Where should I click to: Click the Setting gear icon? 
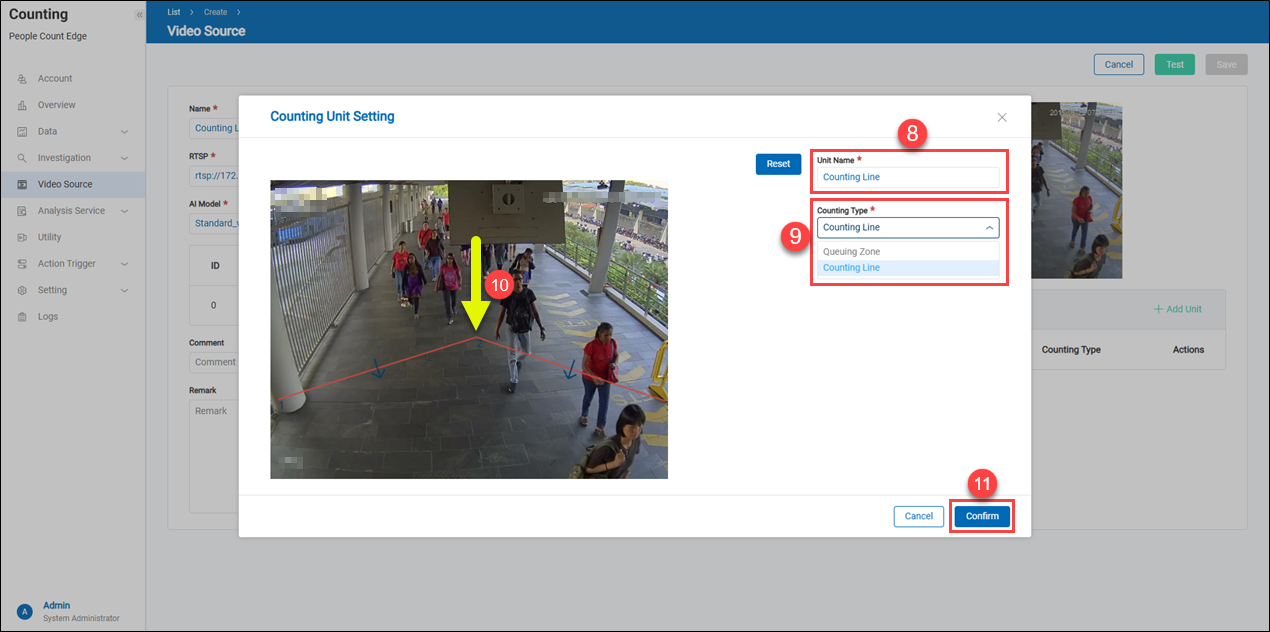click(22, 290)
